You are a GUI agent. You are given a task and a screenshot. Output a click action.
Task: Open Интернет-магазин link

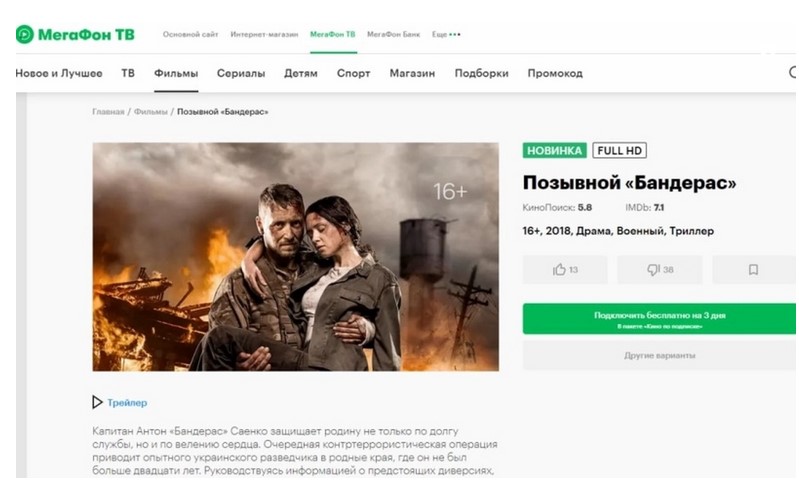(264, 35)
